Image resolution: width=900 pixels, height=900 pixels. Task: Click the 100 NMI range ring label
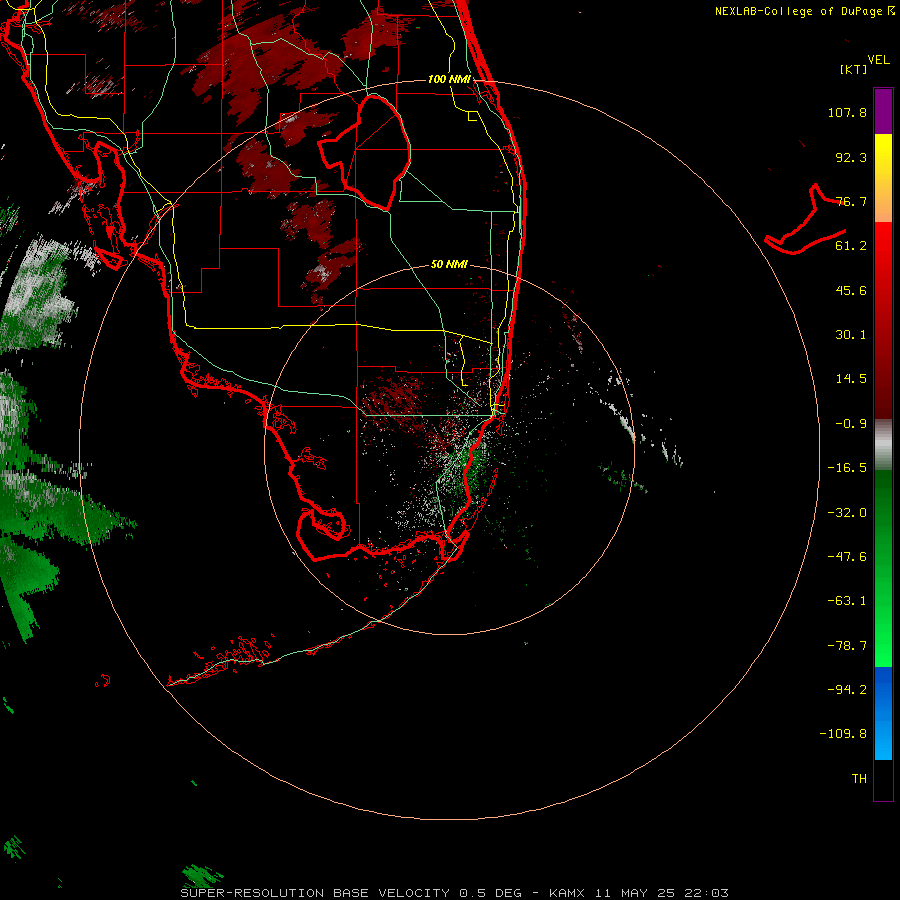(449, 79)
